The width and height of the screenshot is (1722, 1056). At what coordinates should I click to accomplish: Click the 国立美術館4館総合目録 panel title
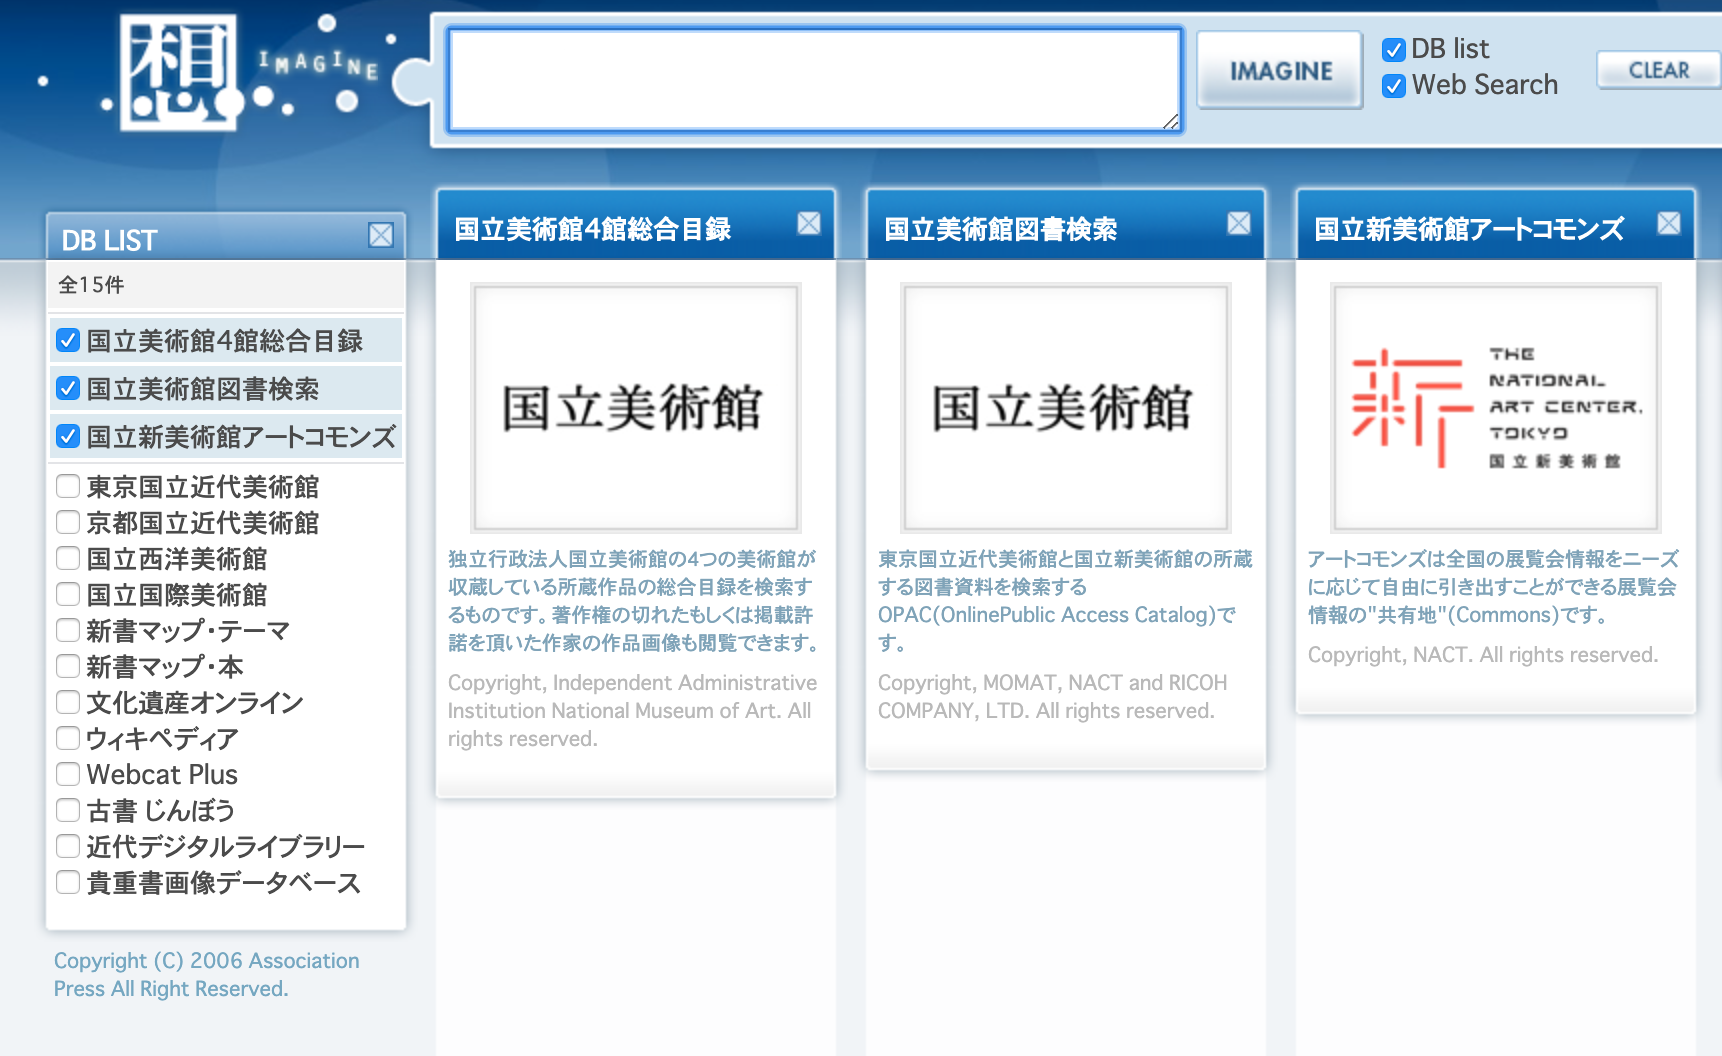tap(593, 229)
